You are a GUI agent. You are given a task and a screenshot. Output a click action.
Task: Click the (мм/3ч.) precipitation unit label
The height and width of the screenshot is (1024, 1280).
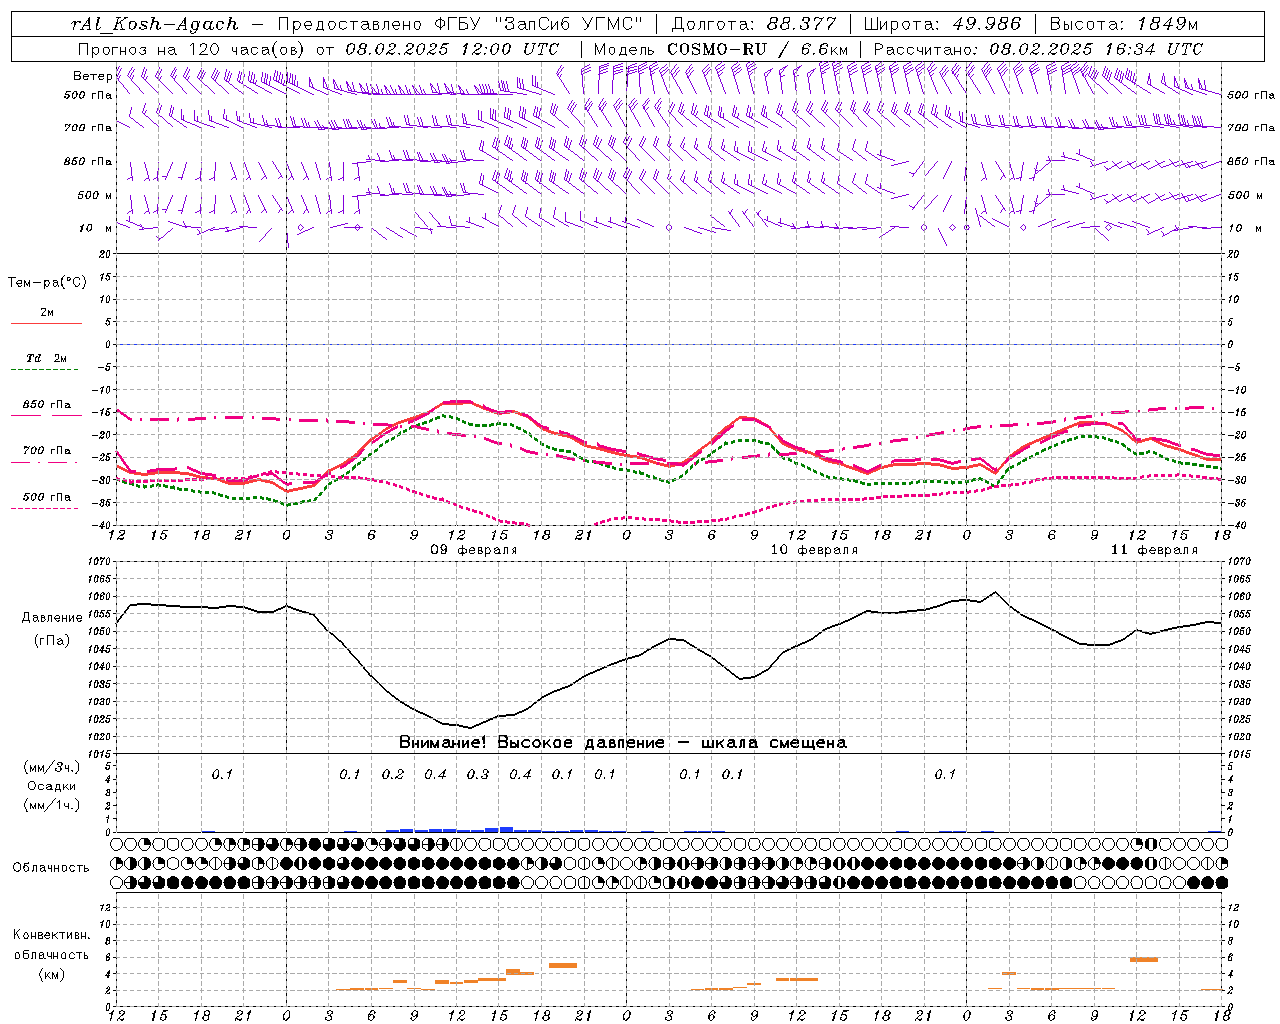point(52,767)
